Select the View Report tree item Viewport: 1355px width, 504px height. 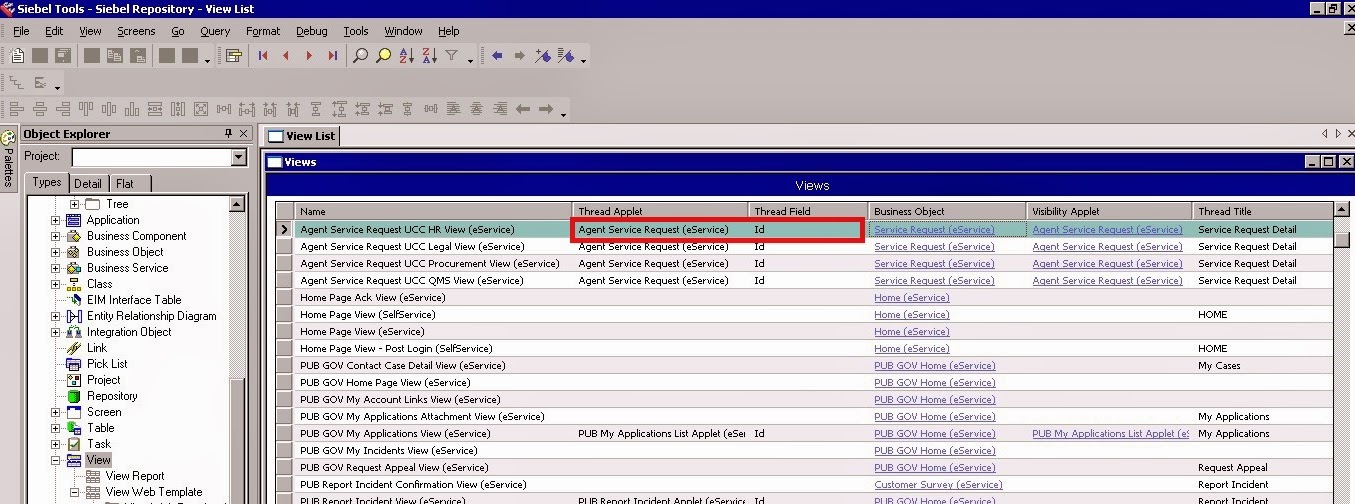pyautogui.click(x=135, y=476)
